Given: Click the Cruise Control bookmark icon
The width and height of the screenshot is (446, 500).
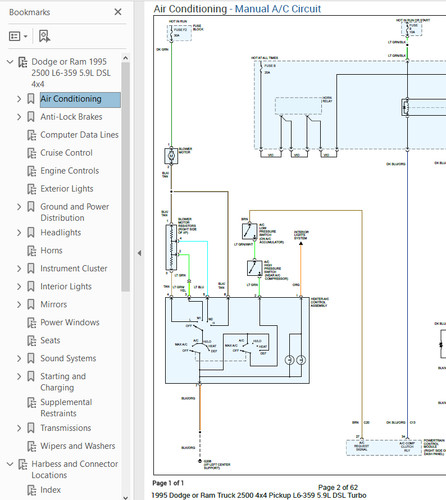Looking at the screenshot, I should coord(32,153).
